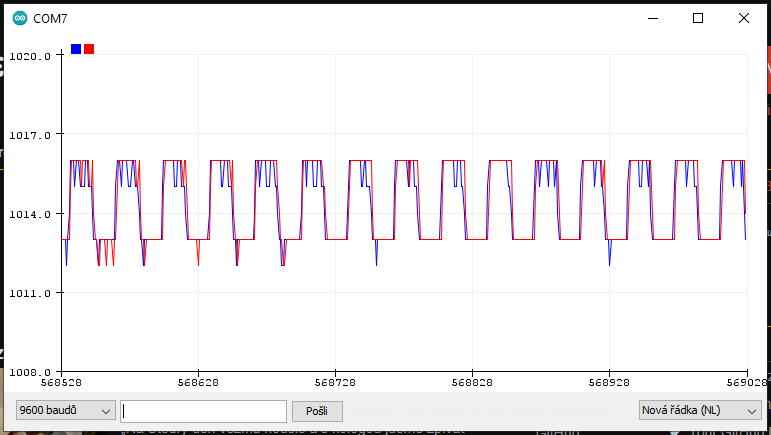Click the 1014.0 y-axis label

[29, 214]
